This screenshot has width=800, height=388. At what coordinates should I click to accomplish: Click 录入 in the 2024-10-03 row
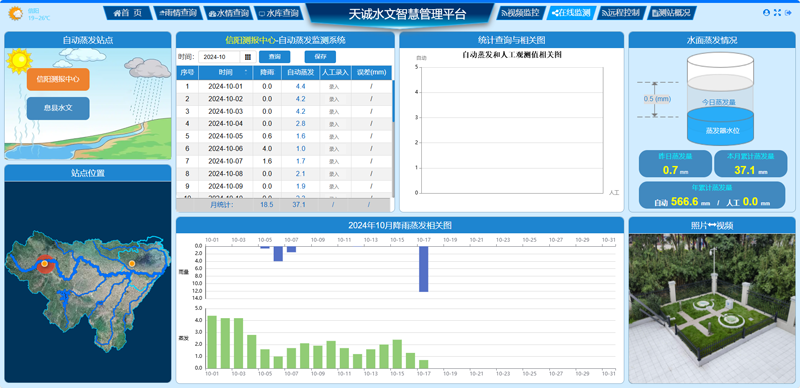(x=334, y=112)
